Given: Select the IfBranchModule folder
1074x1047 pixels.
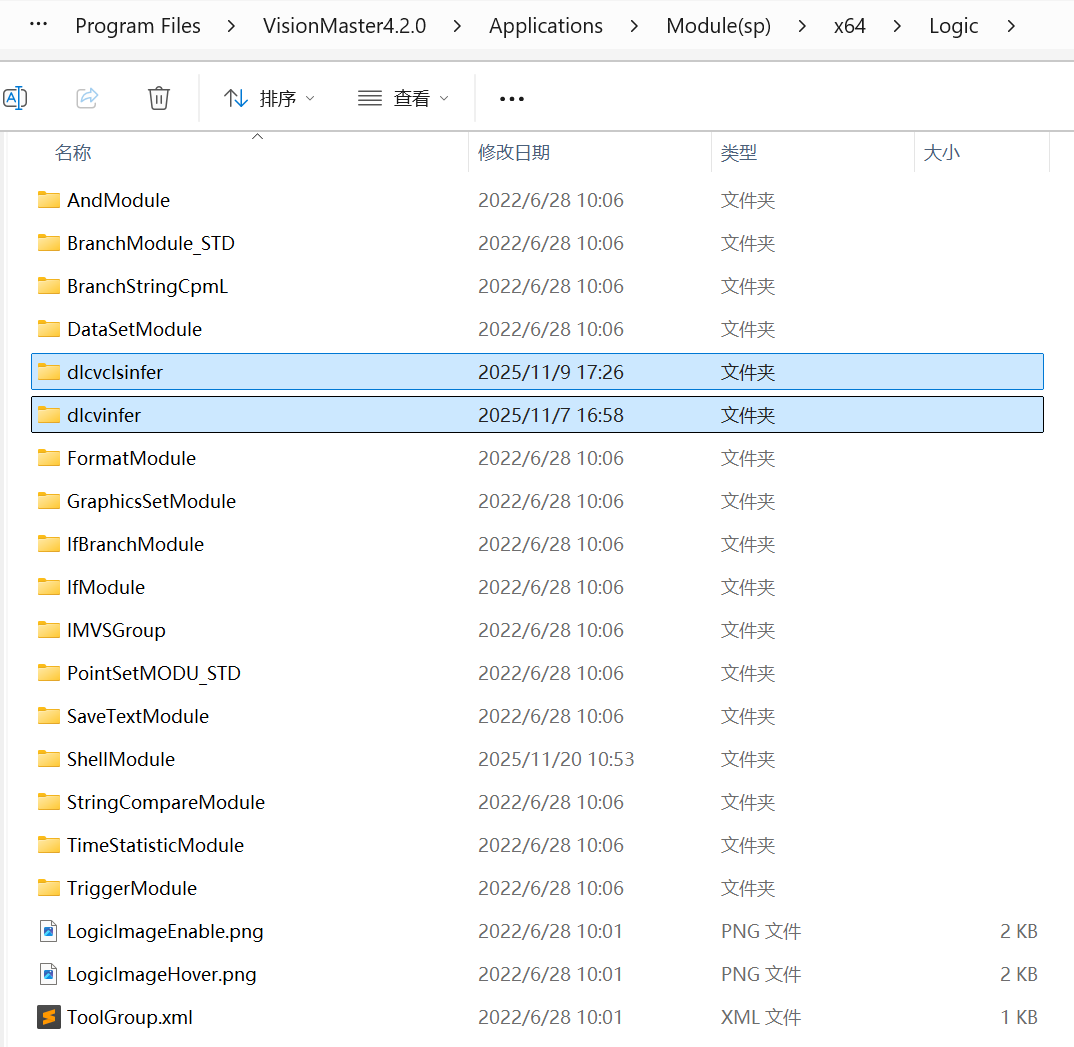Looking at the screenshot, I should [x=135, y=544].
